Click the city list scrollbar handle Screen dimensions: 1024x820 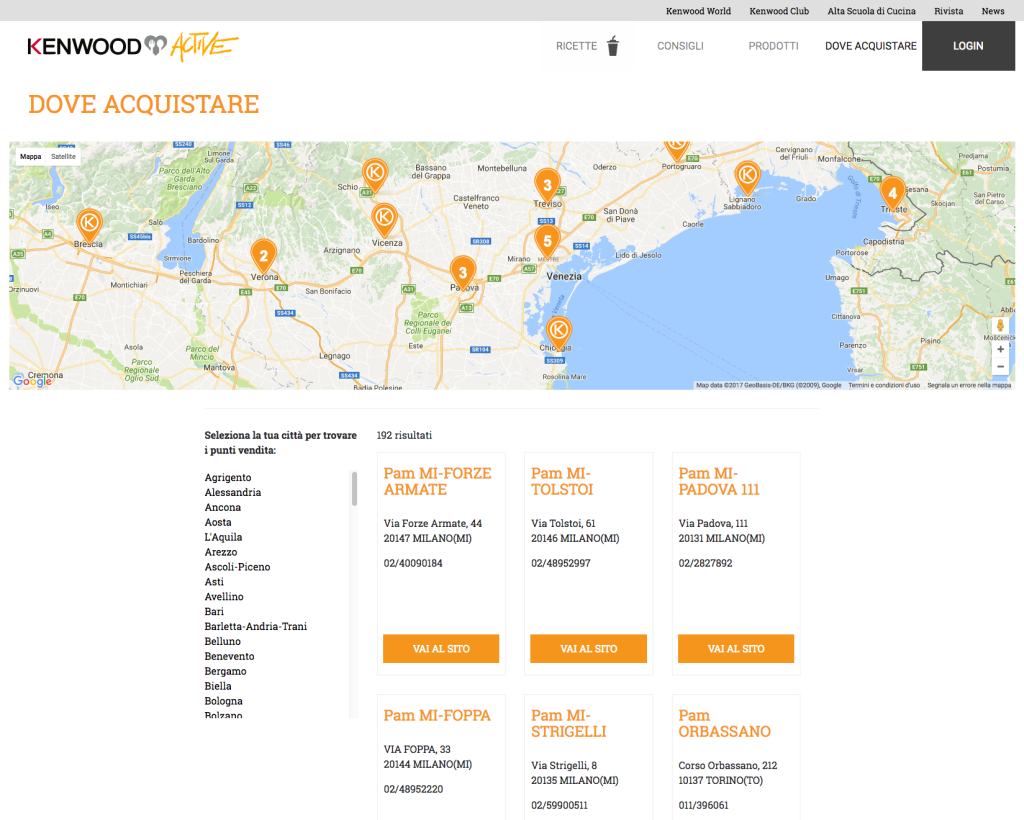(x=355, y=488)
